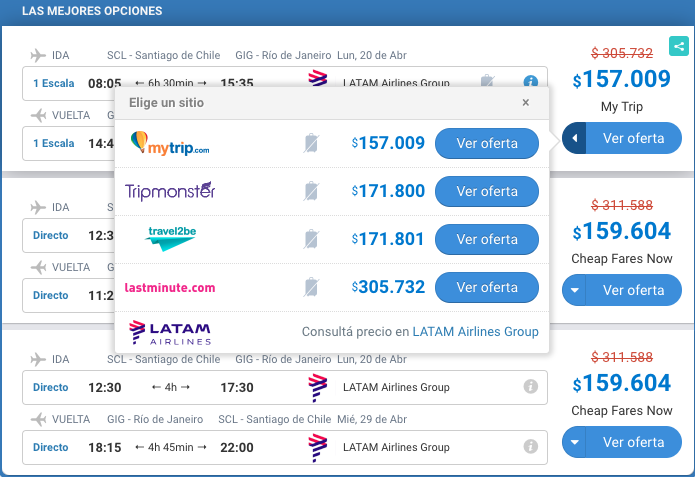Viewport: 695px width, 477px height.
Task: Click no-baggage icon in mytrip row
Action: (311, 143)
